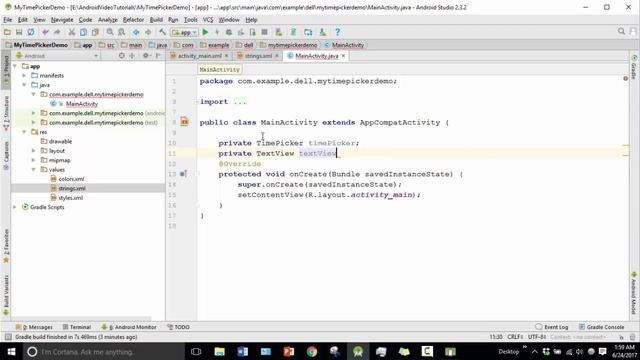Open Android Monitor tool window
Viewport: 640px width, 360px height.
[x=129, y=327]
